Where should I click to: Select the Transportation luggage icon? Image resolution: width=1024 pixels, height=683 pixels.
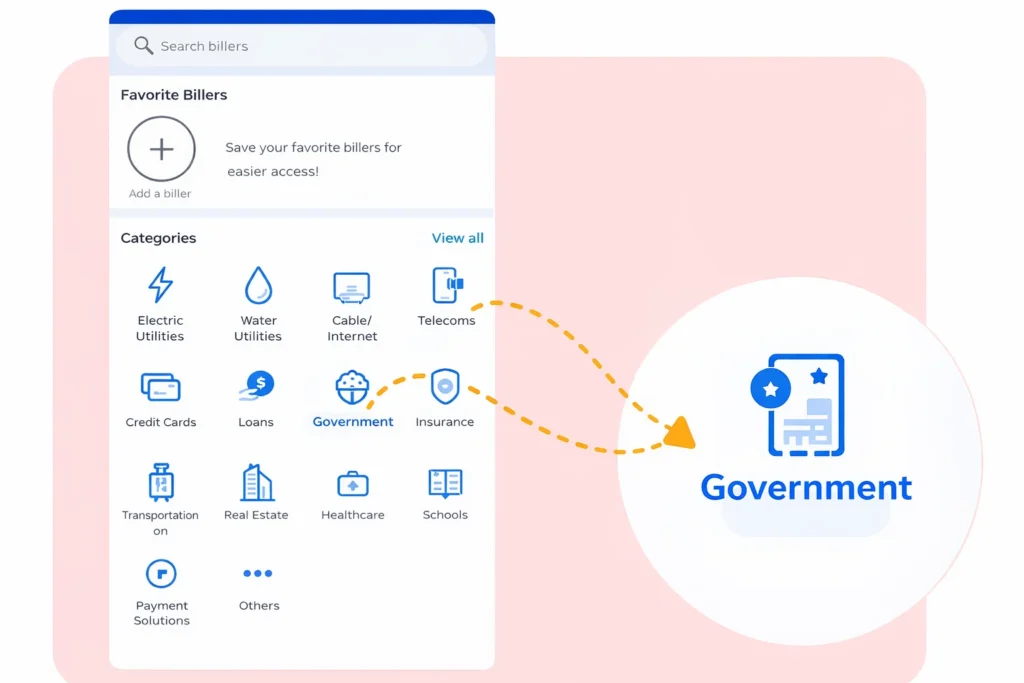pyautogui.click(x=161, y=482)
